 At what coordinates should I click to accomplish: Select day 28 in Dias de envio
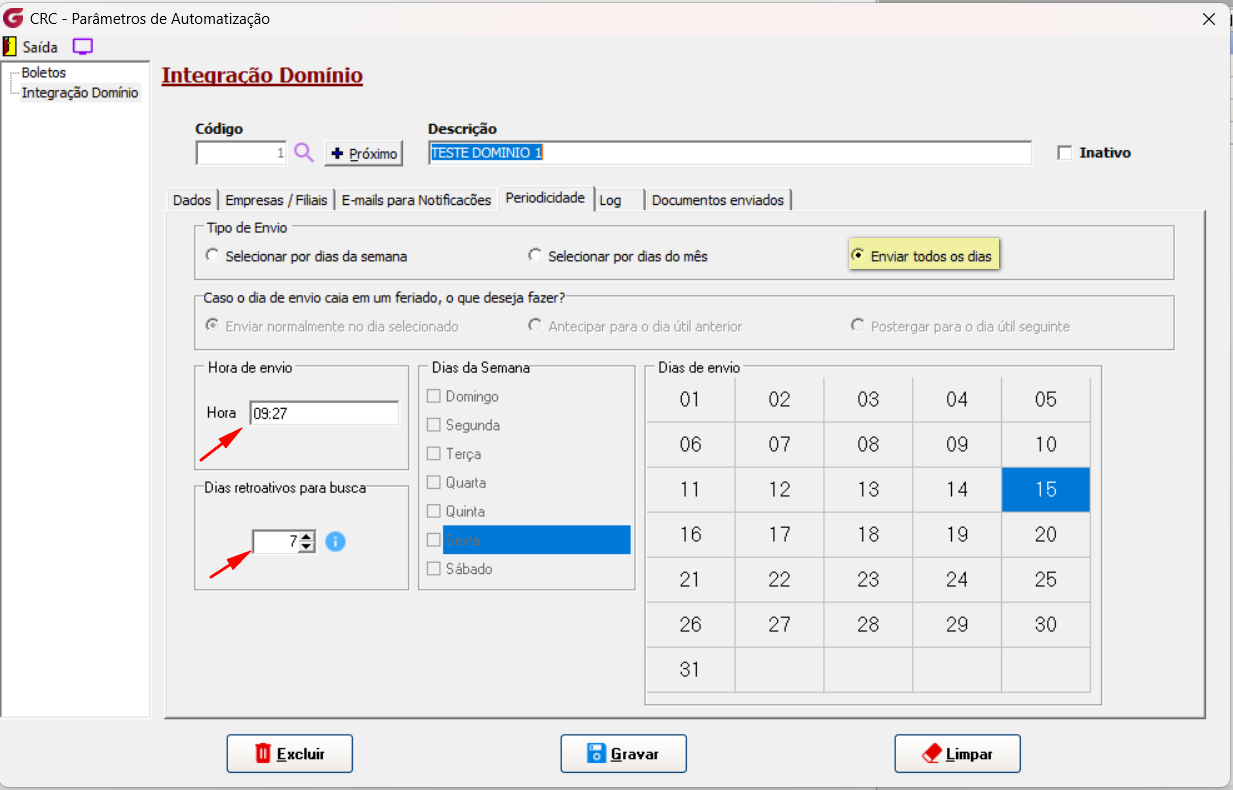868,625
